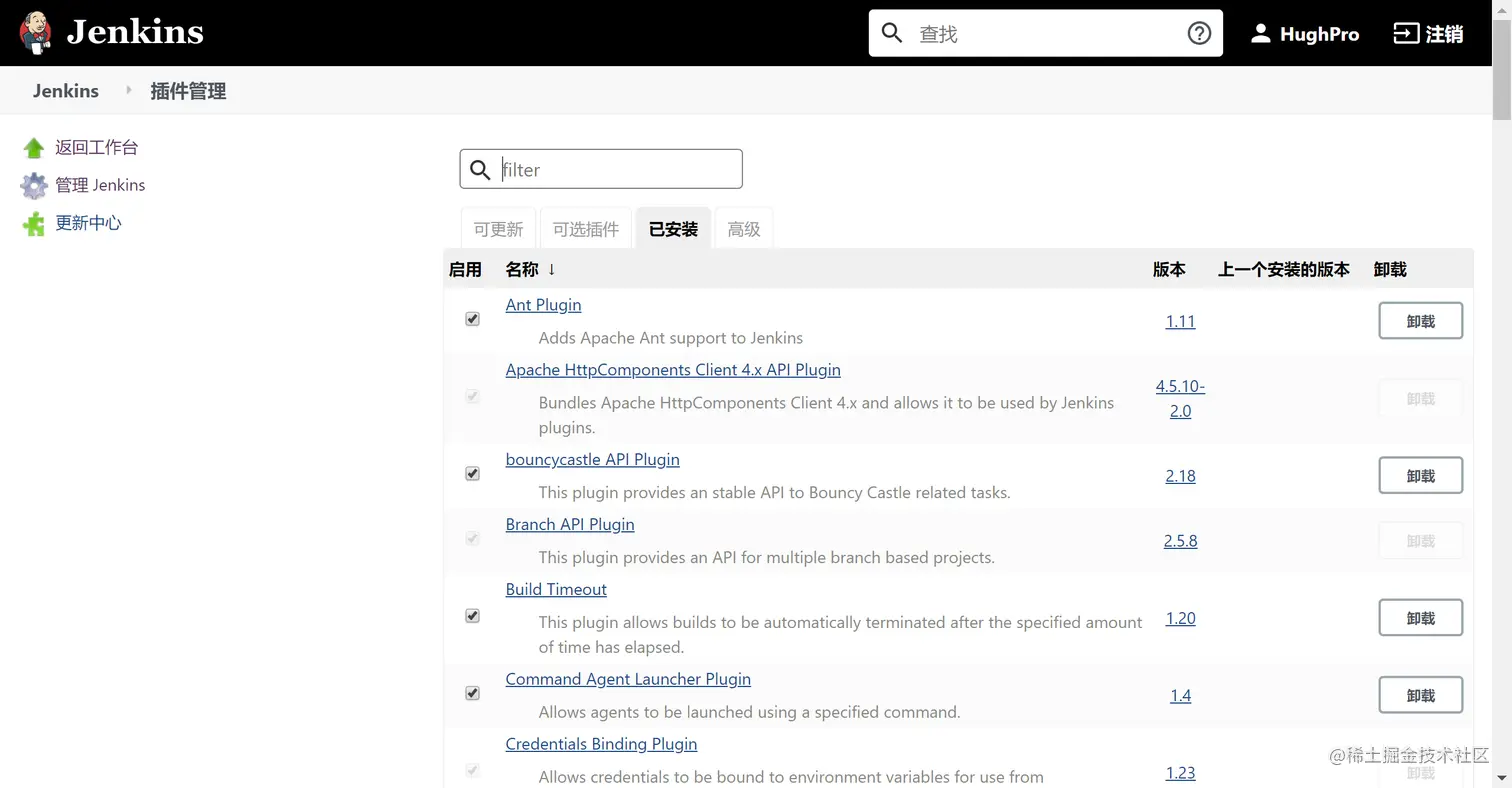1512x788 pixels.
Task: Open the bouncycastle API Plugin link
Action: click(x=592, y=460)
